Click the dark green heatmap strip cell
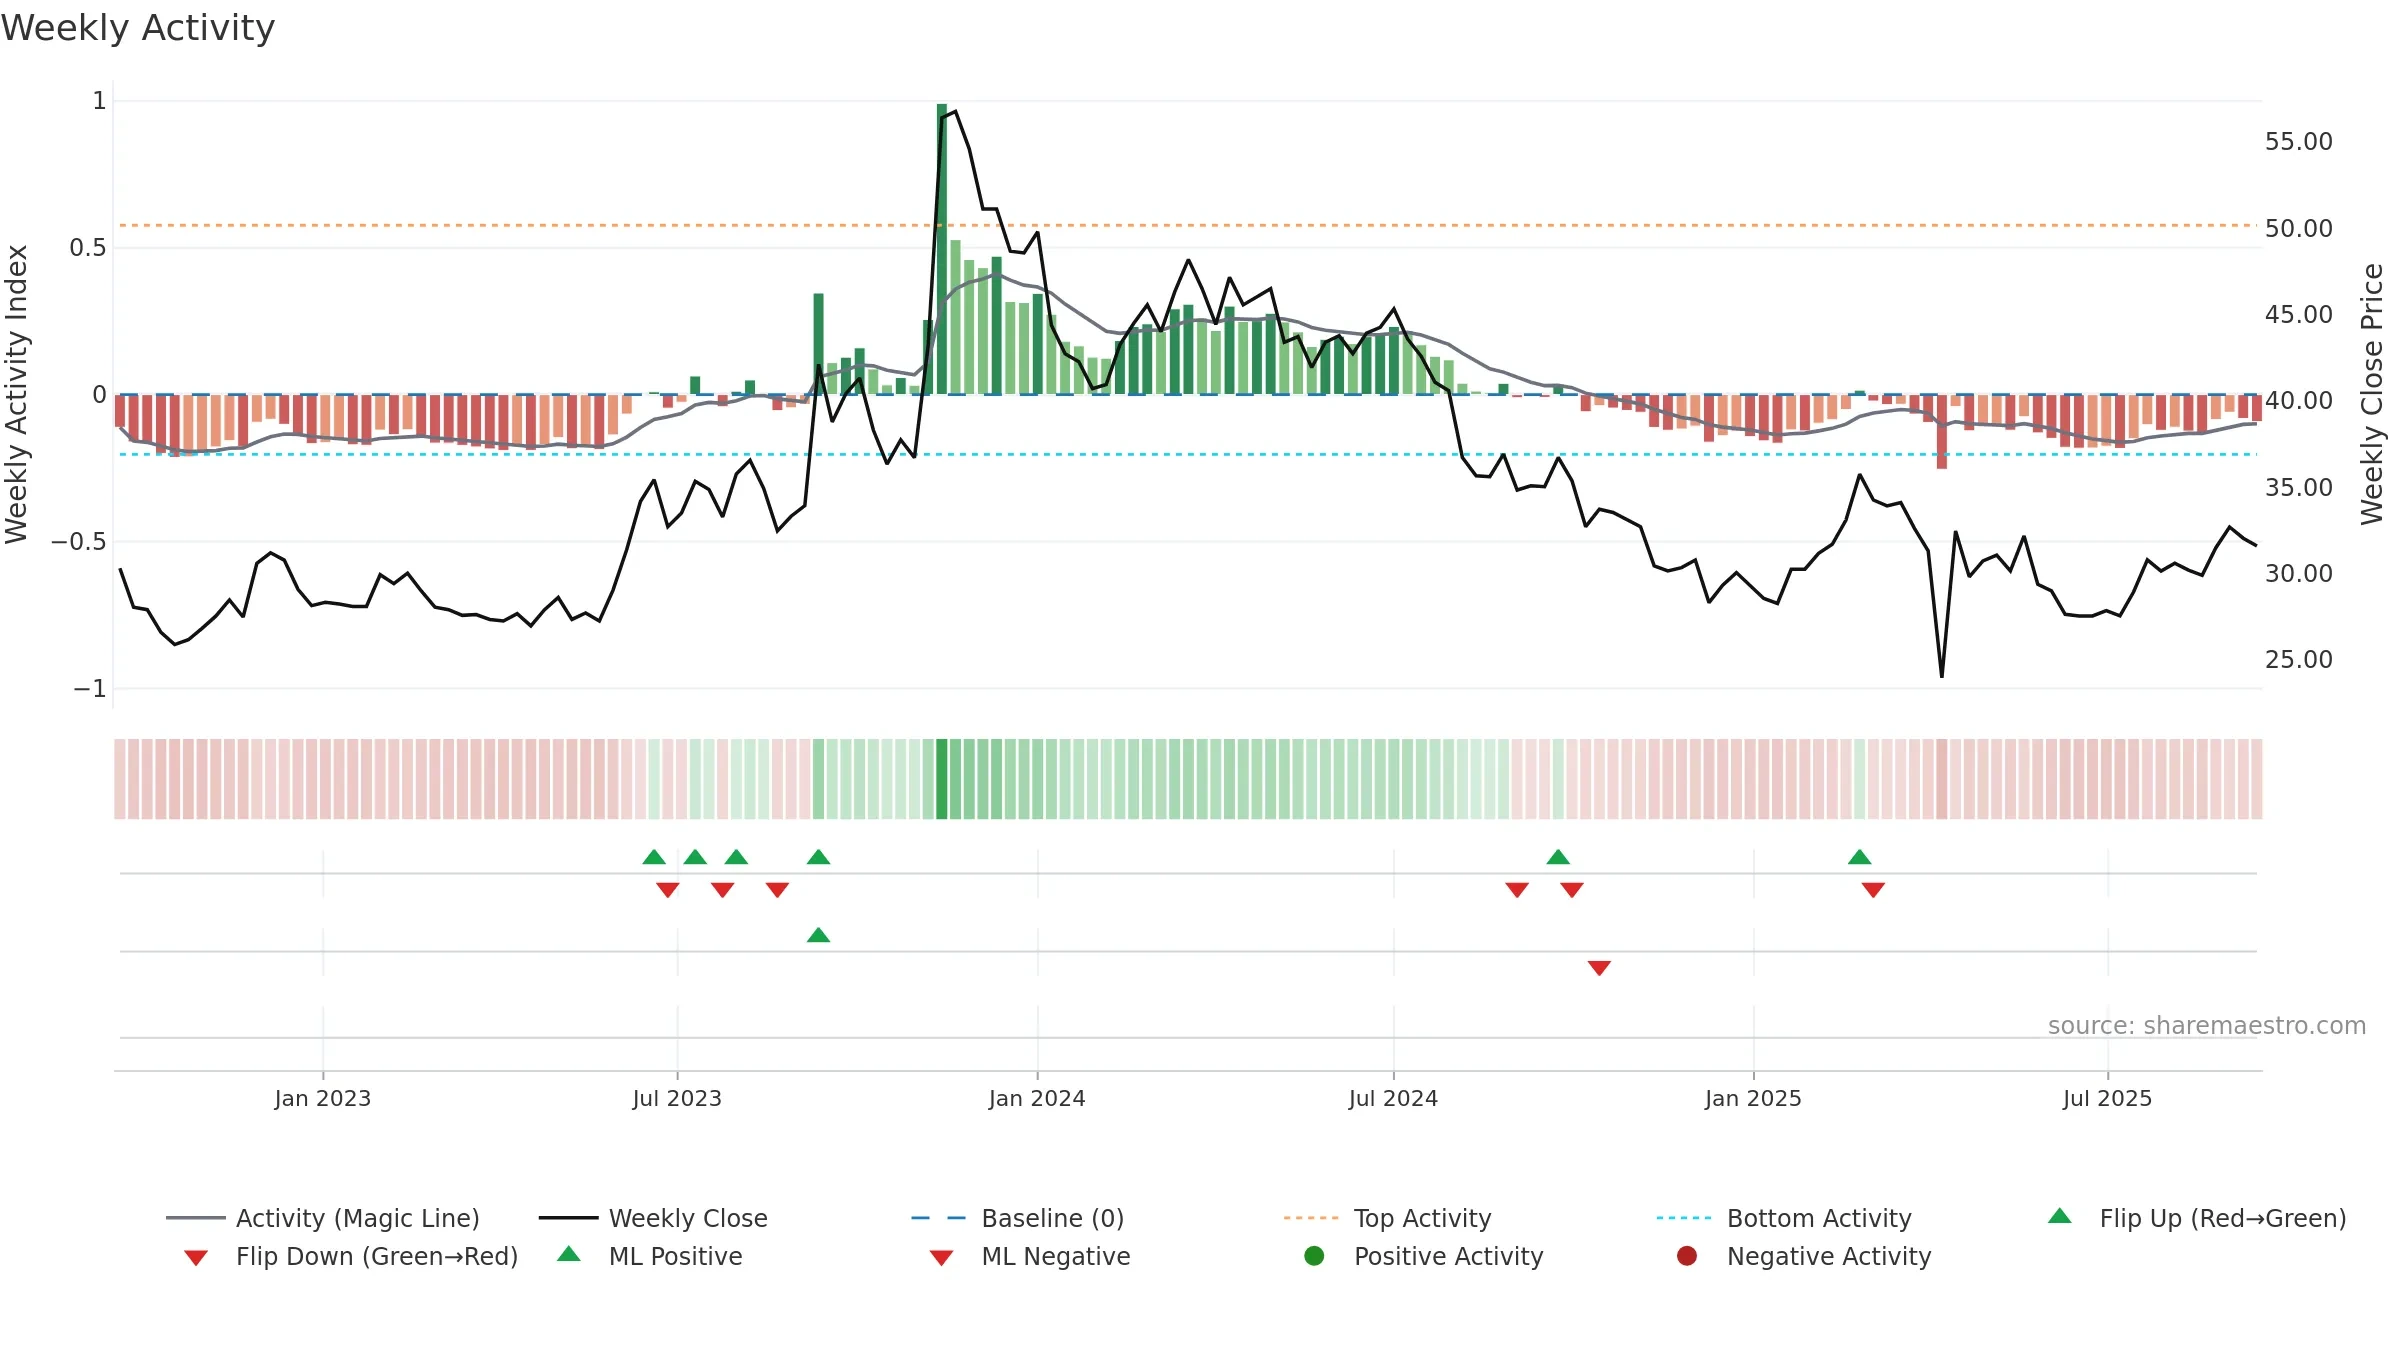This screenshot has height=1350, width=2400. [941, 779]
